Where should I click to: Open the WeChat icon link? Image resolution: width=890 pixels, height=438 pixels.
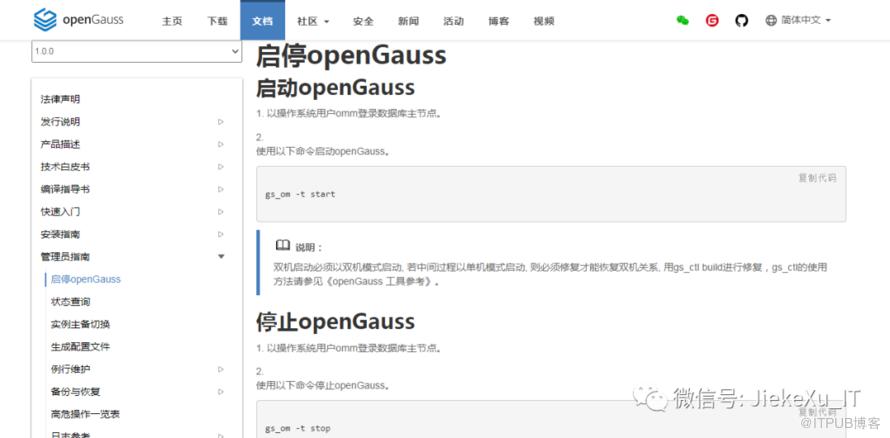(x=682, y=20)
